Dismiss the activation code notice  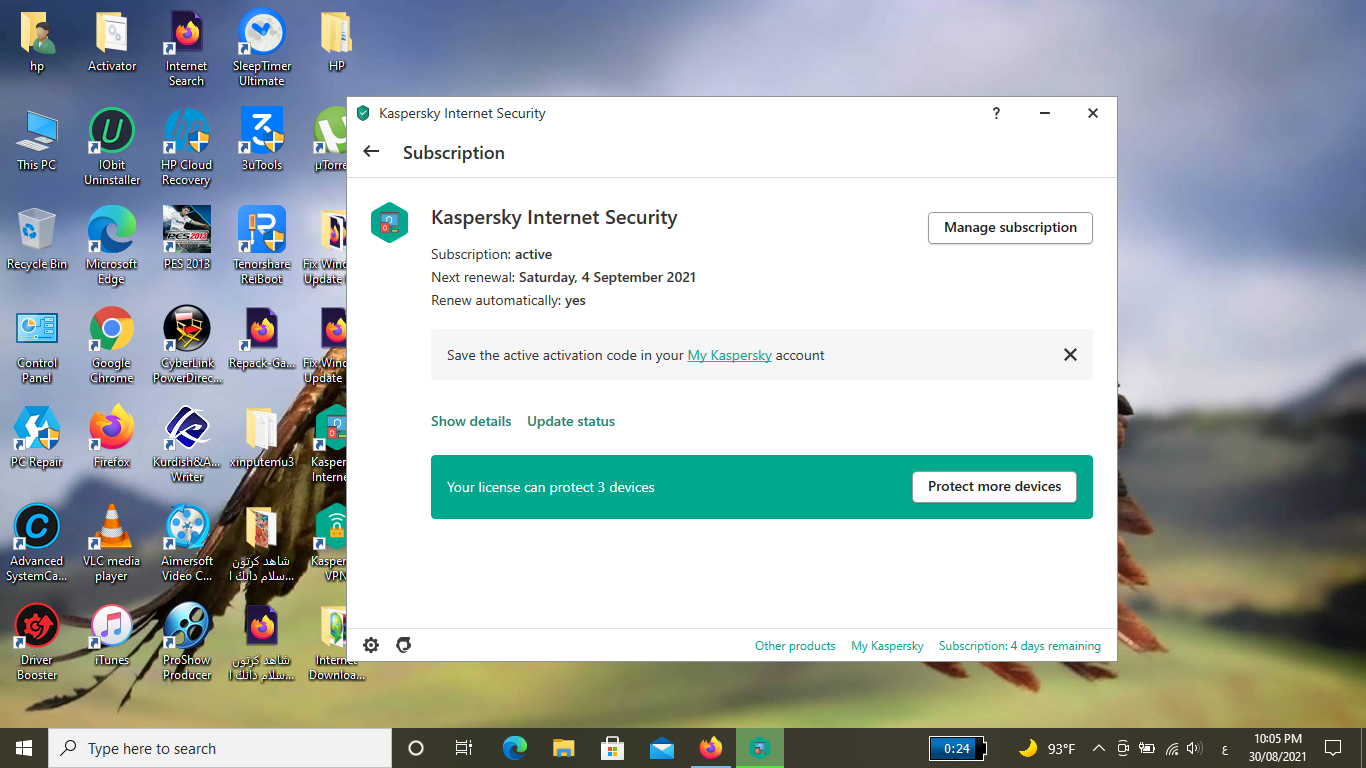coord(1070,355)
